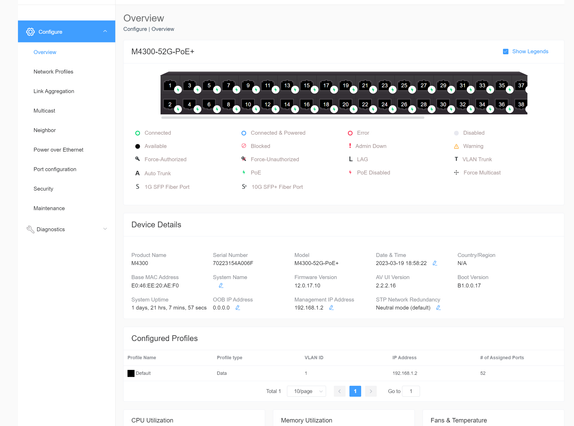Select port 35 on switch diagram
The height and width of the screenshot is (426, 574).
[502, 86]
